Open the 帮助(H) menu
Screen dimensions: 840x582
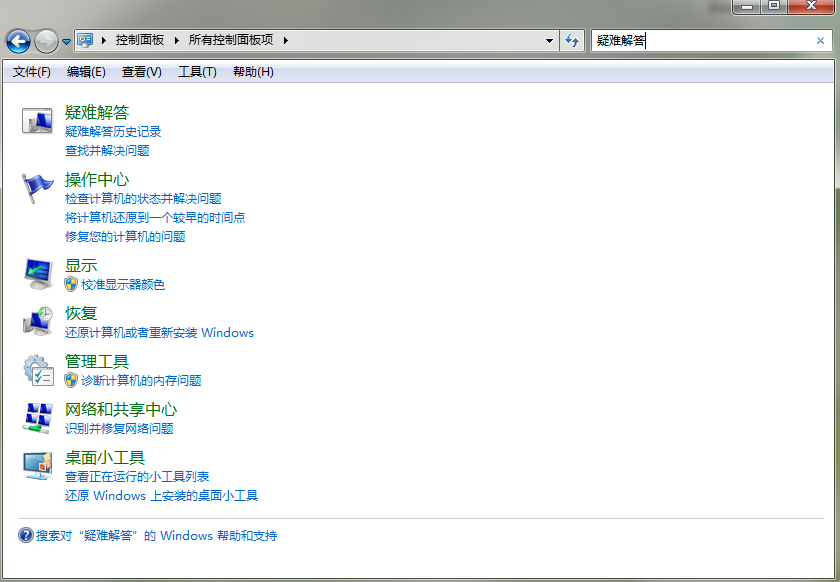(253, 72)
